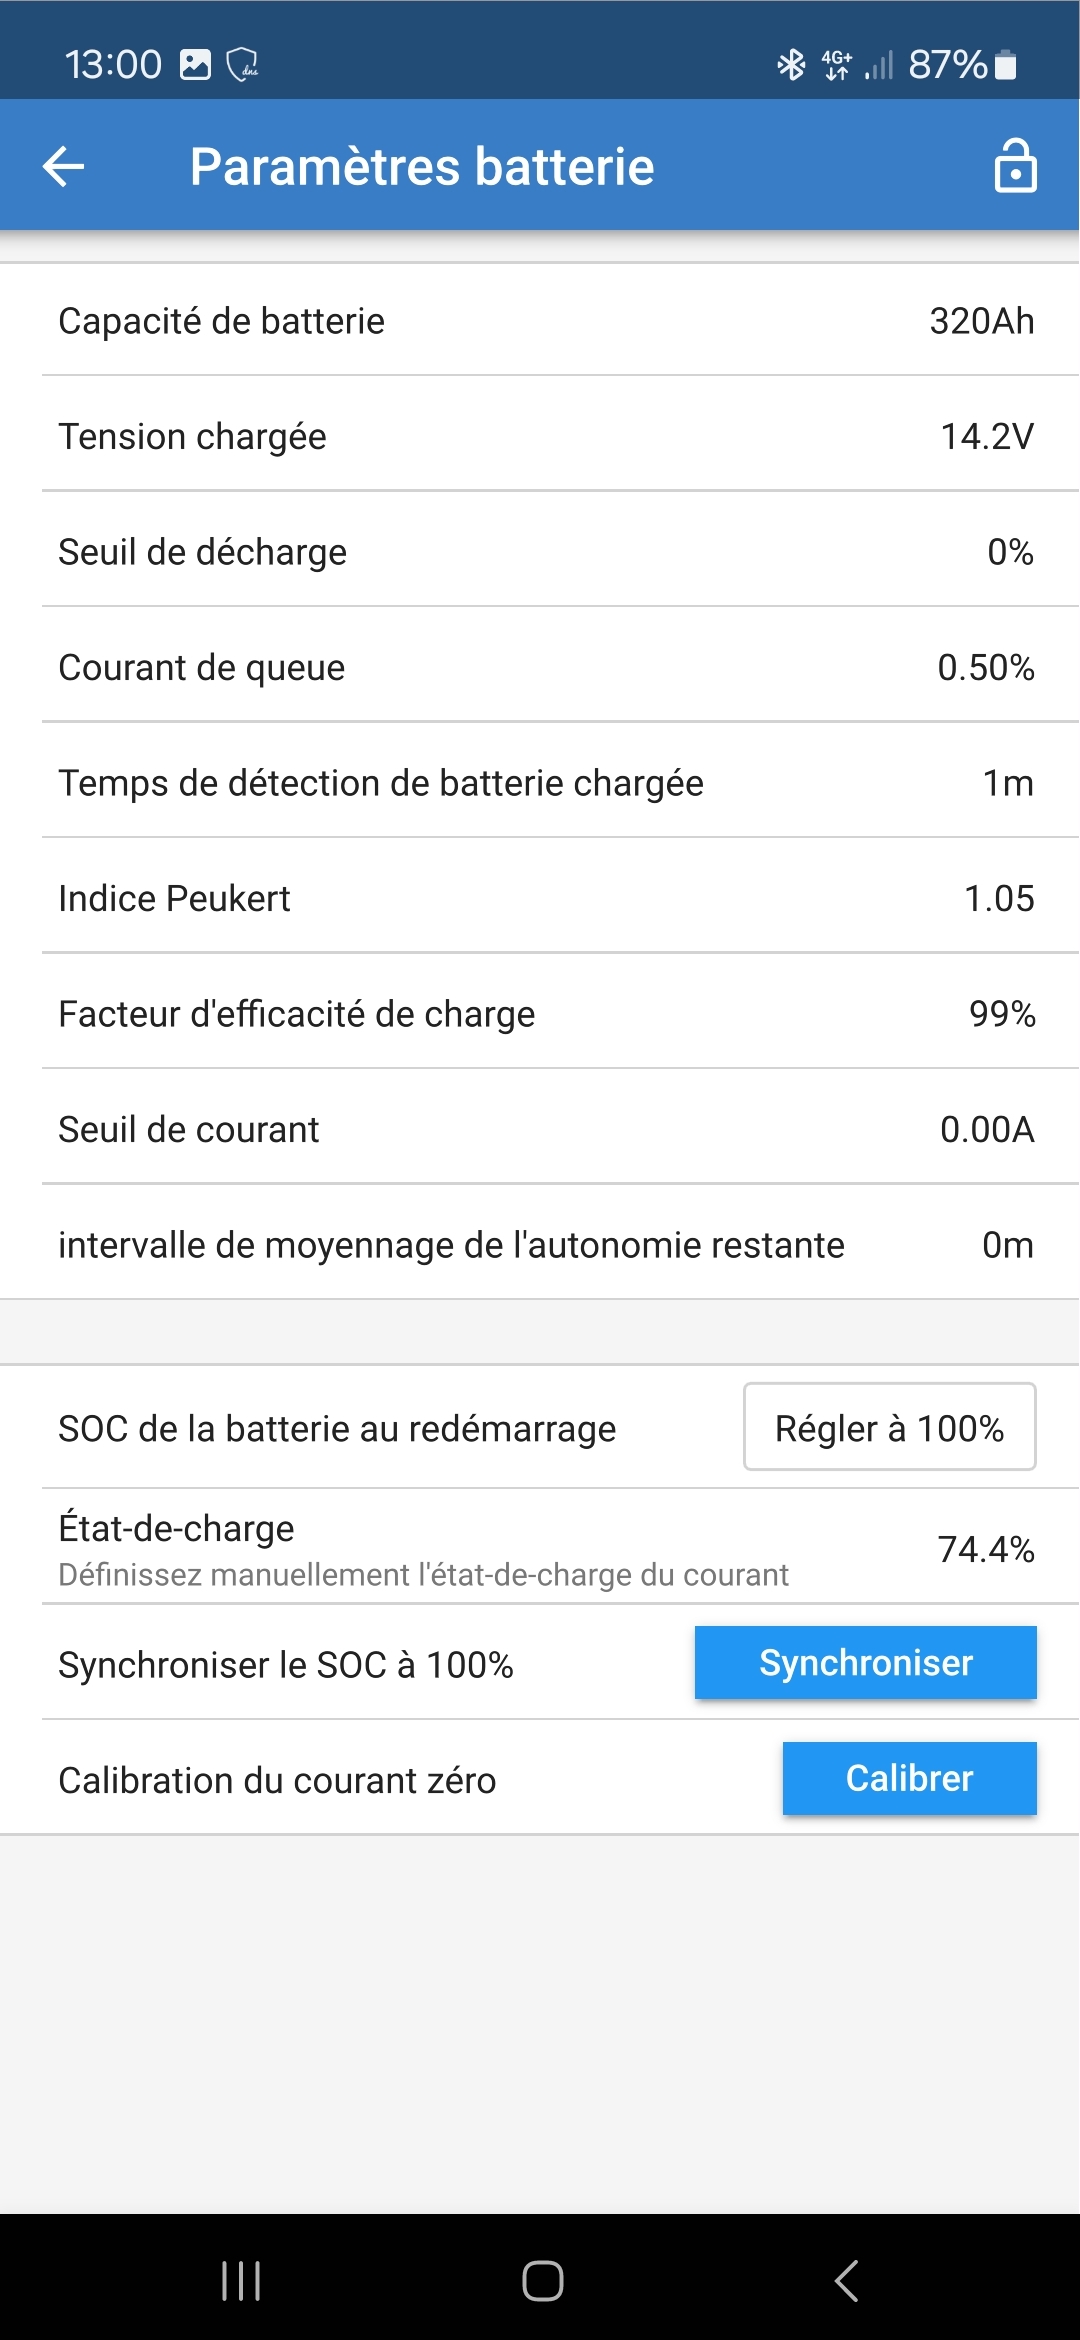
Task: Open the Régler à 100% selector
Action: pyautogui.click(x=889, y=1428)
